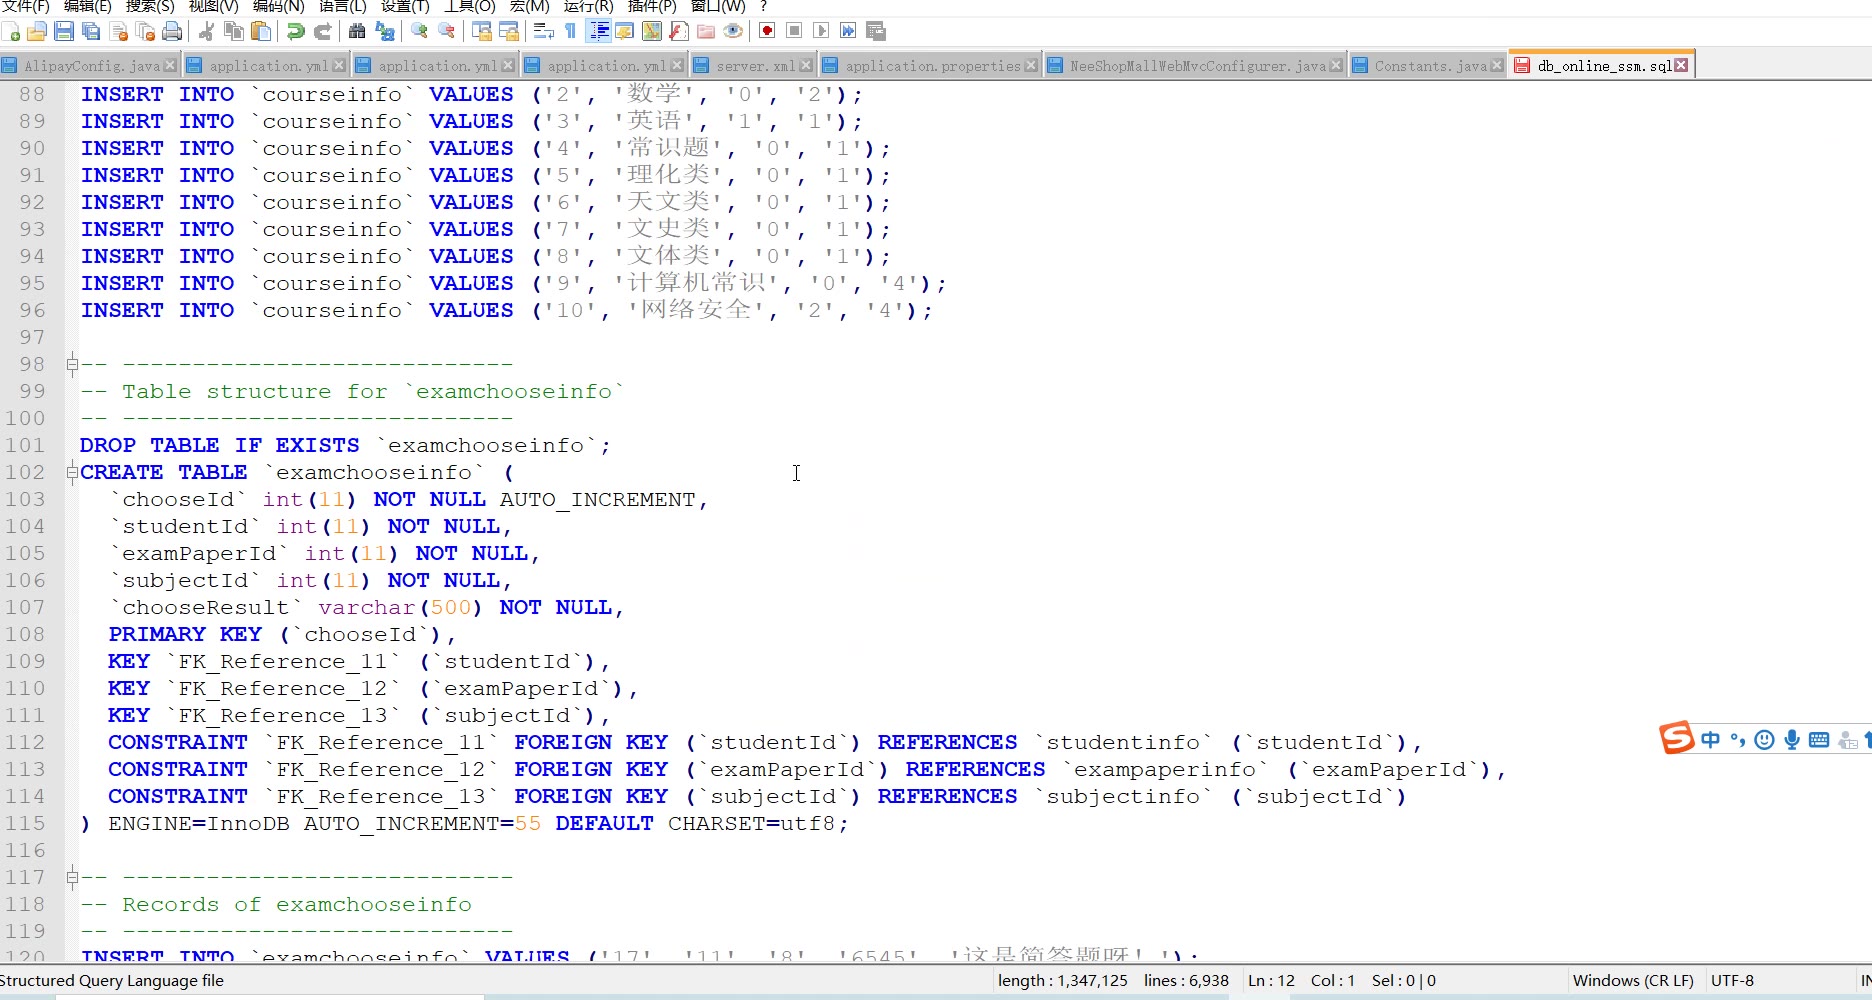Open the user defined language dialog icon
1872x1000 pixels.
[625, 31]
